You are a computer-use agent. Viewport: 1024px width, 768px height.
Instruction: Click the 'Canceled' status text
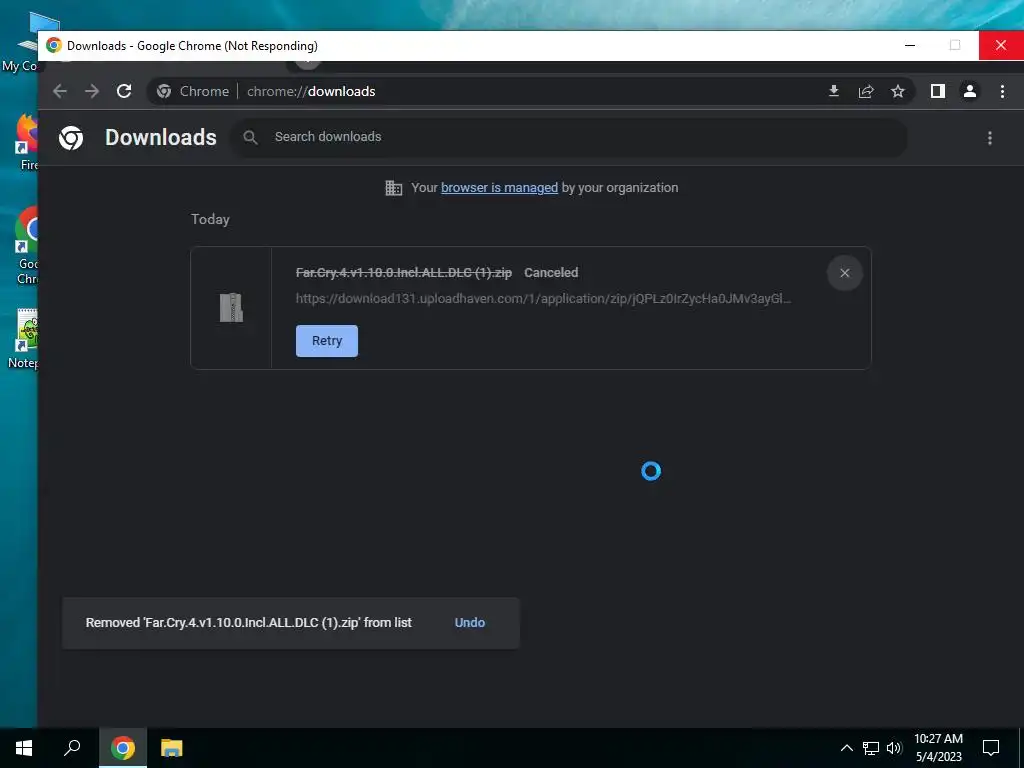[x=551, y=272]
